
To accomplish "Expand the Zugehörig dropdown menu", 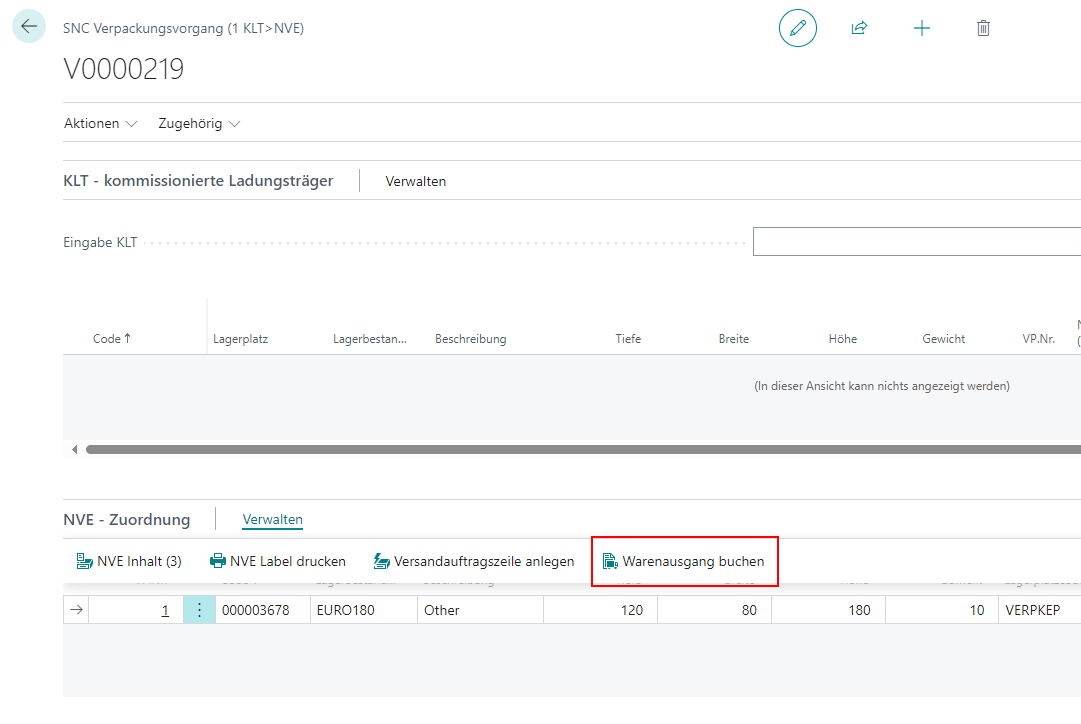I will (x=199, y=124).
